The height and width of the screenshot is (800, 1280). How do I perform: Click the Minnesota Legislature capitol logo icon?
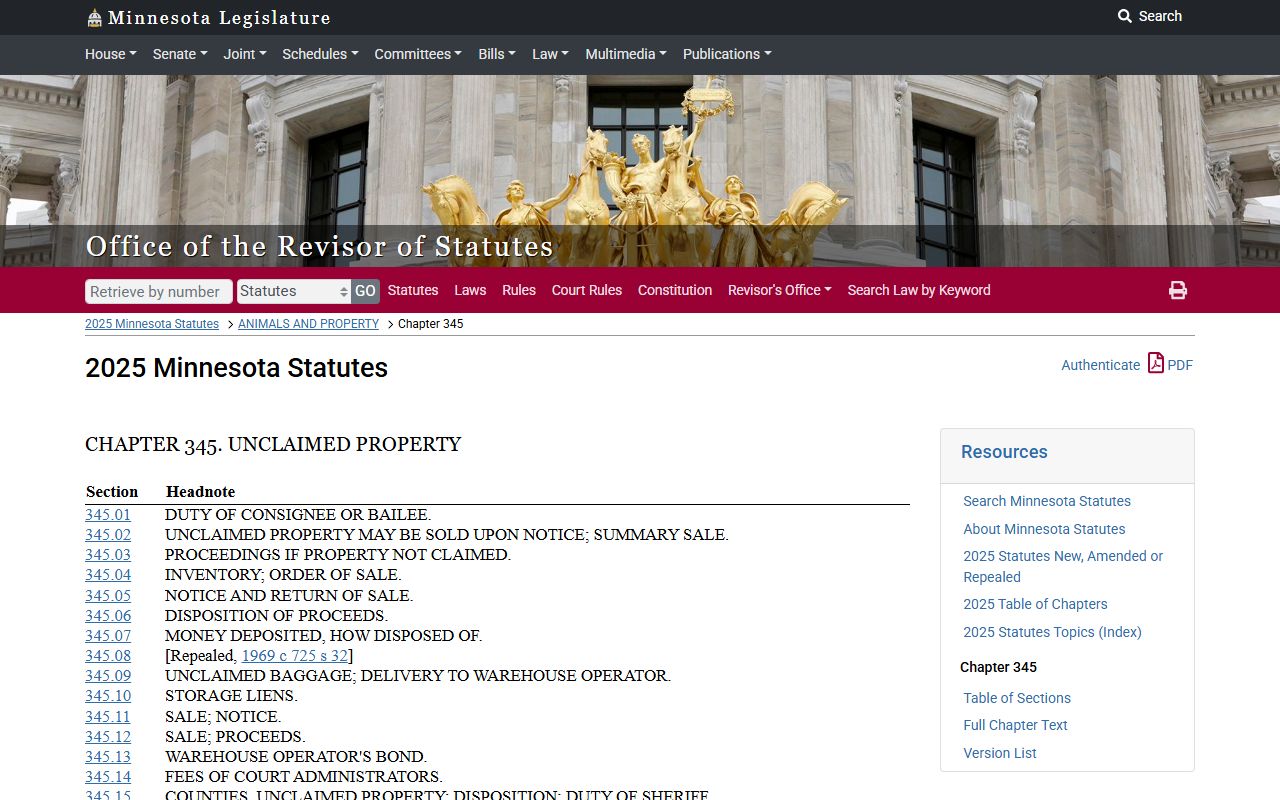click(94, 17)
